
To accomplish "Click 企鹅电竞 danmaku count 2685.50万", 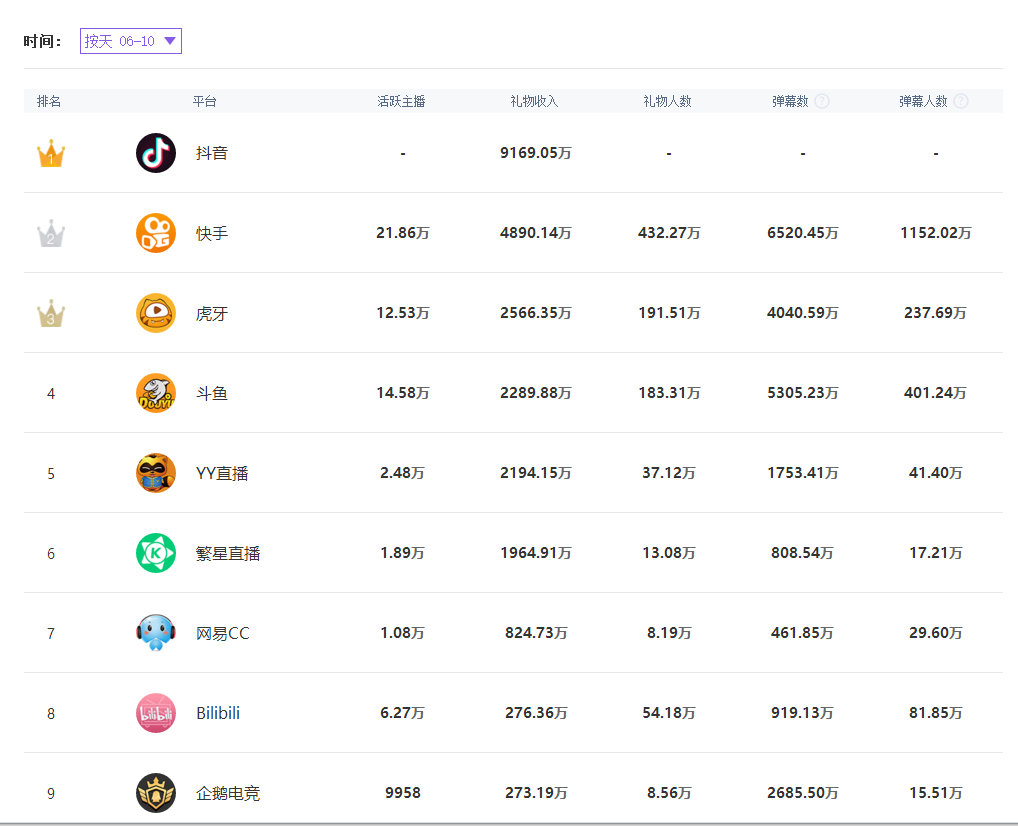I will (x=802, y=792).
